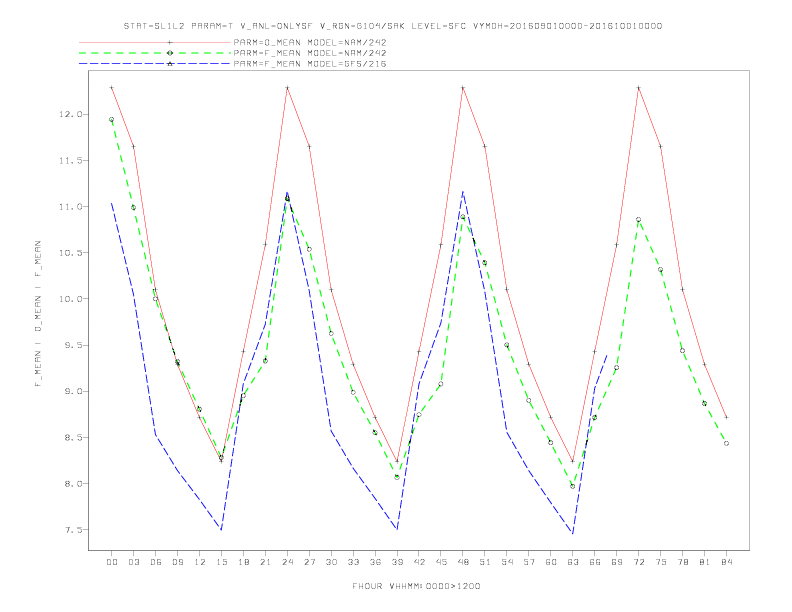Click x-axis tick label 69
792x612 pixels.
pos(617,562)
